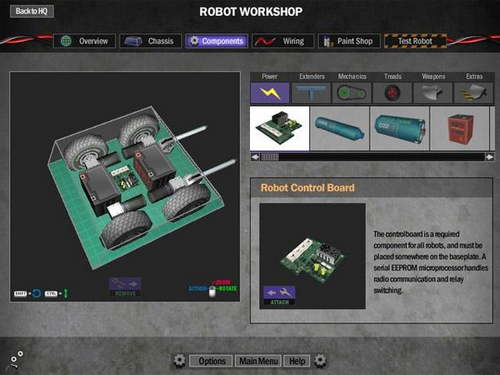Click the Back to HQ button
The height and width of the screenshot is (375, 500).
(32, 11)
